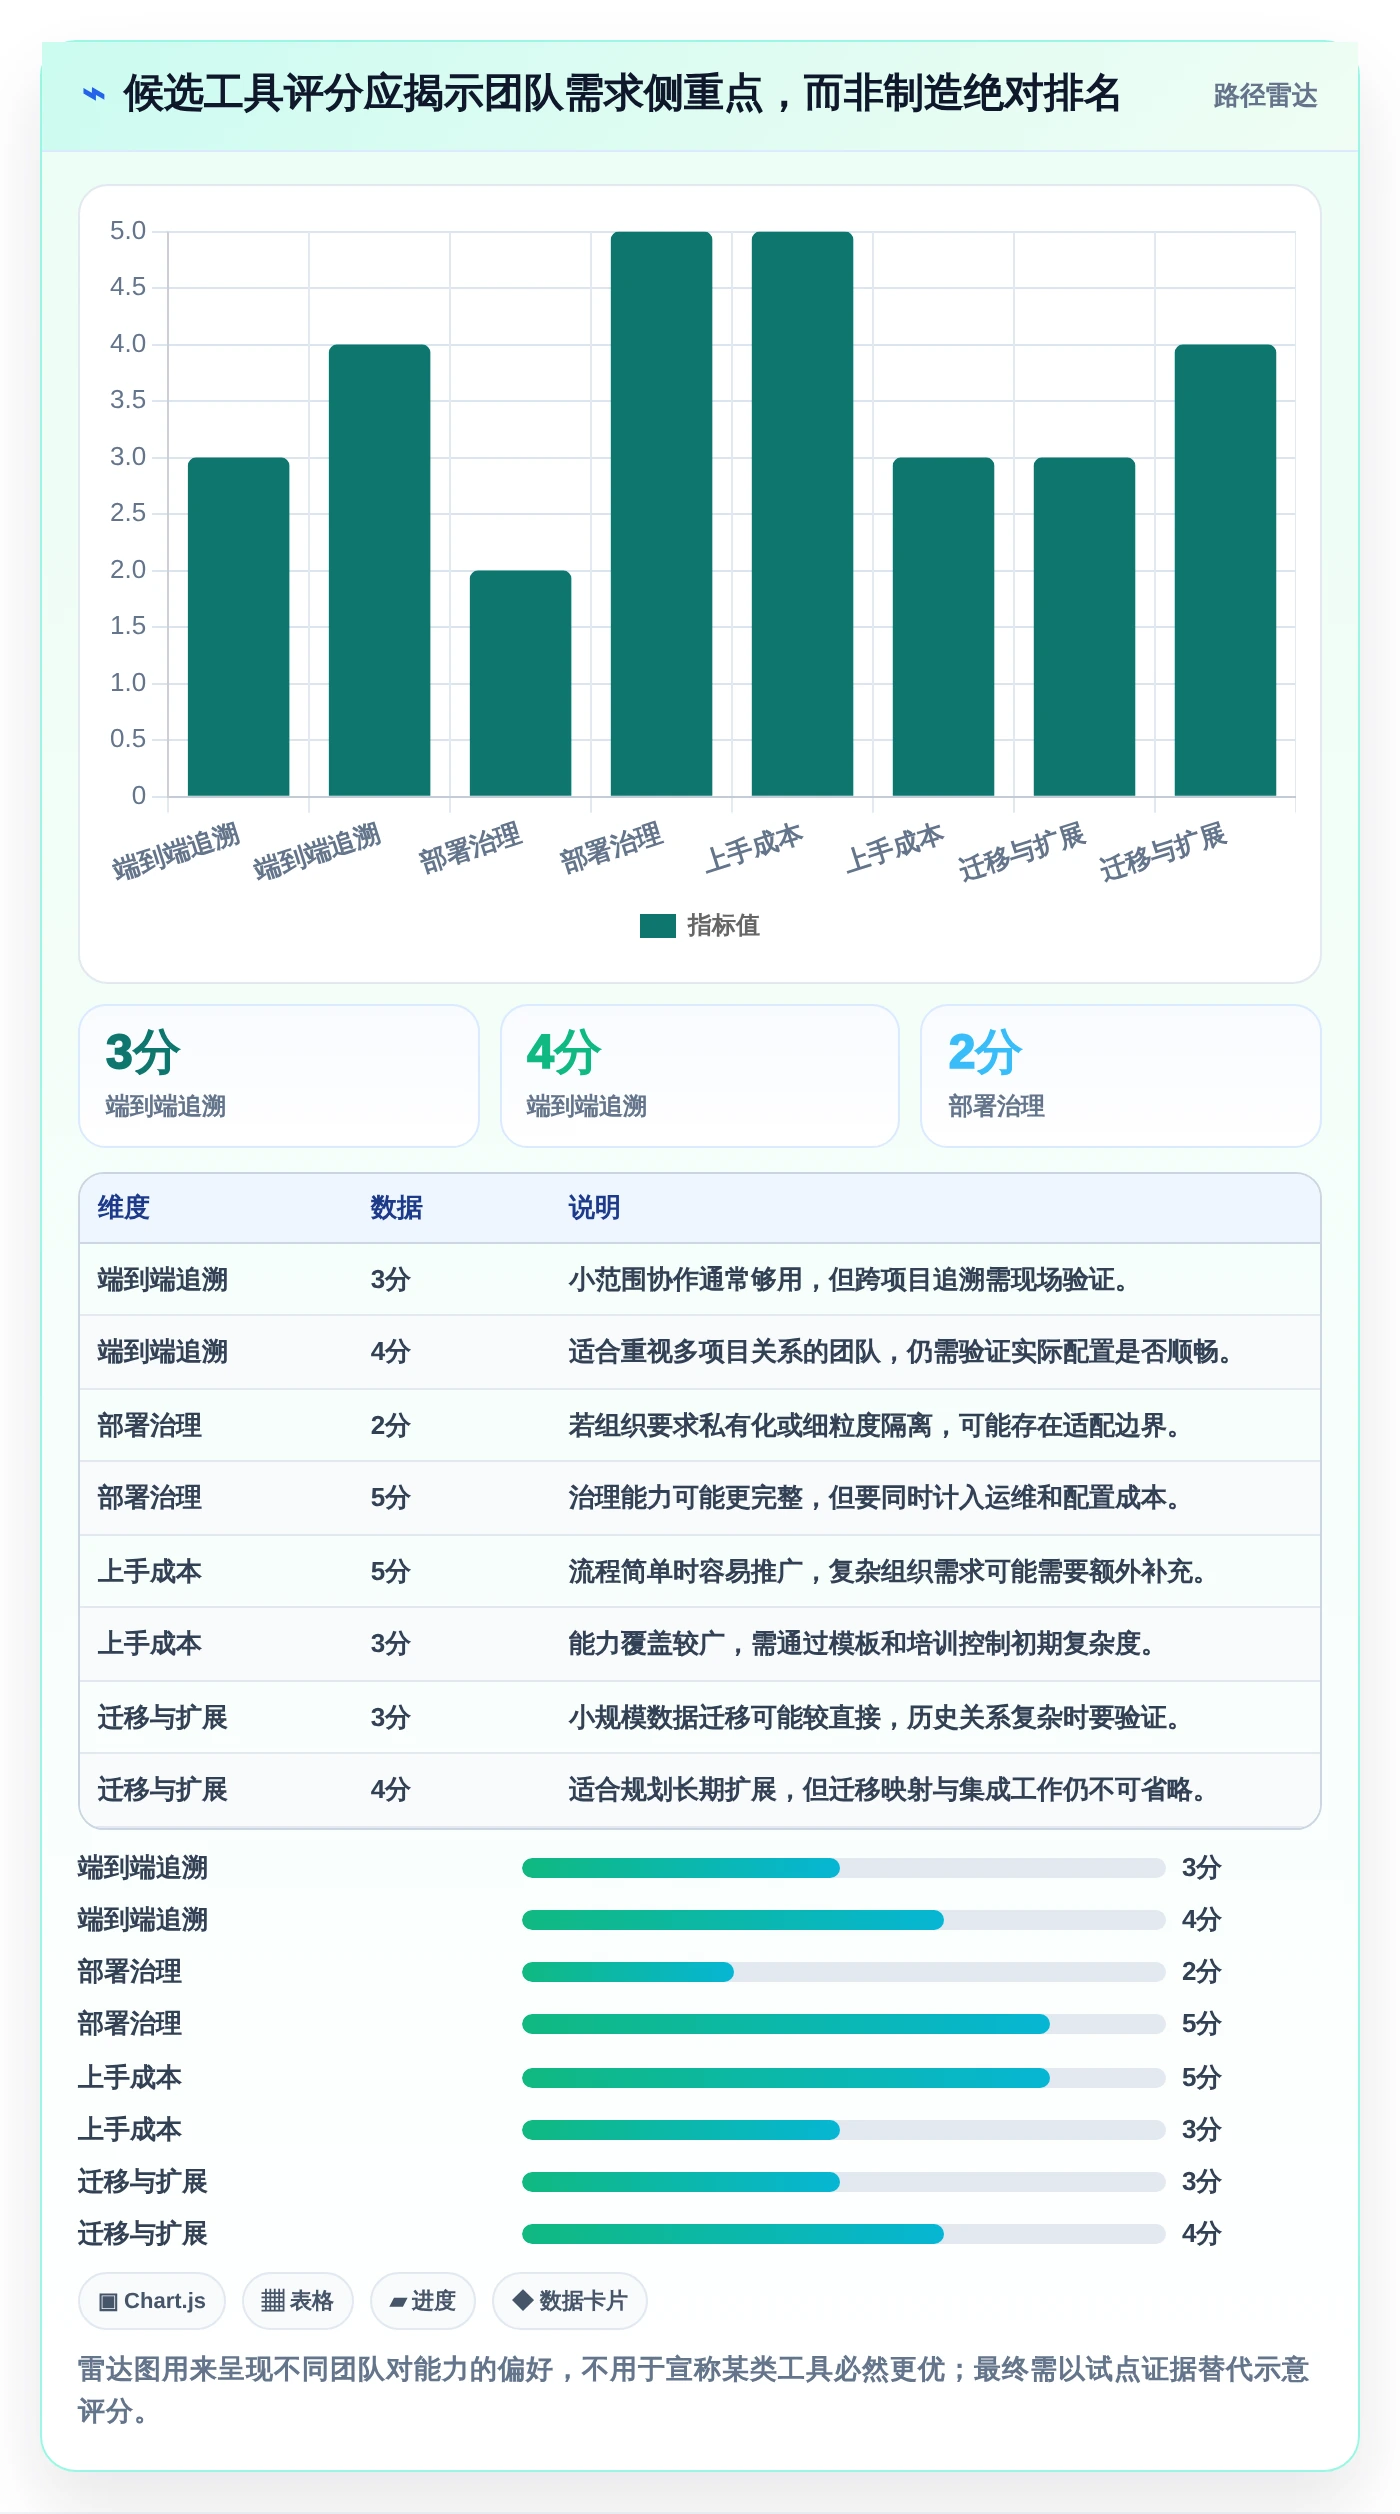Screen dimensions: 1400x2514
Task: Click the table text '小规模数据迁移可能较直接，历史关系复杂时要验证。'
Action: click(875, 1718)
